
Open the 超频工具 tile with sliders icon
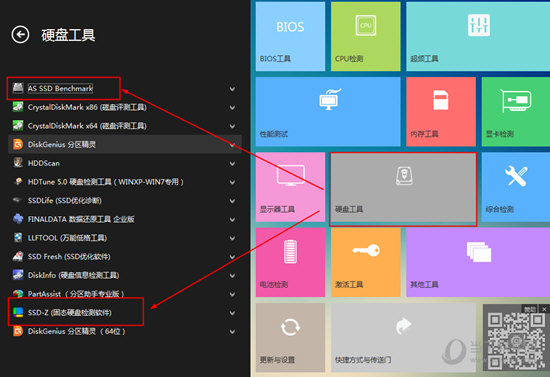[x=478, y=36]
